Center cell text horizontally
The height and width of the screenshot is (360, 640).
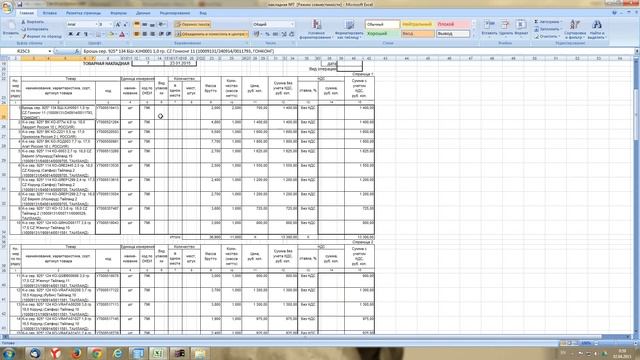(144, 34)
